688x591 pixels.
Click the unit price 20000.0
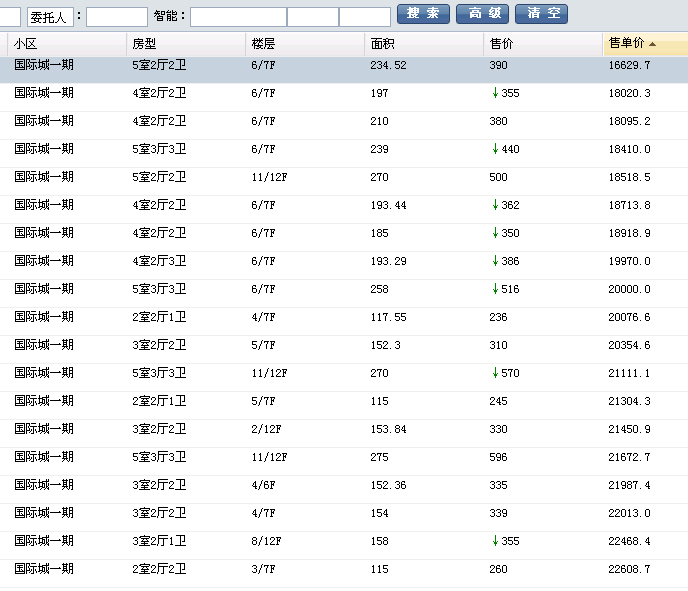(x=629, y=290)
